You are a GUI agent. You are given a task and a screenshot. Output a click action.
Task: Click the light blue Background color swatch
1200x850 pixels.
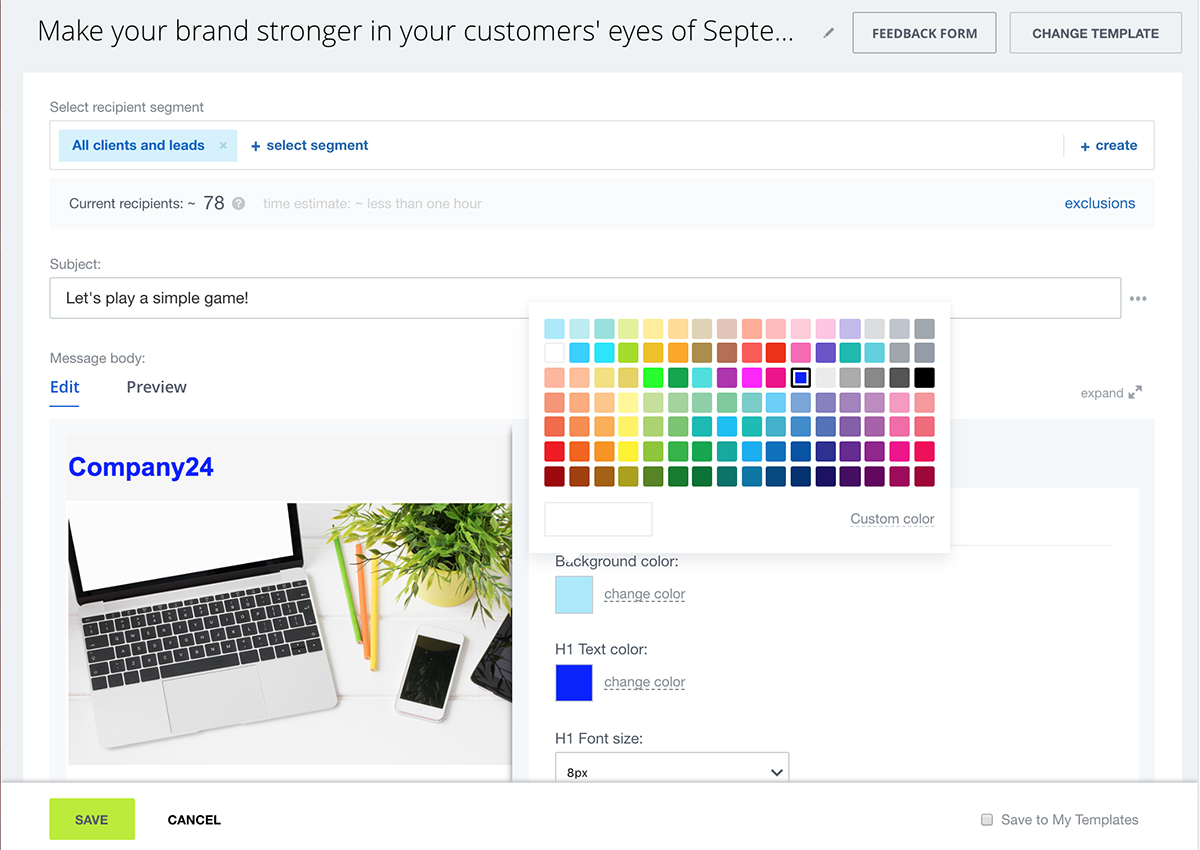pos(574,594)
